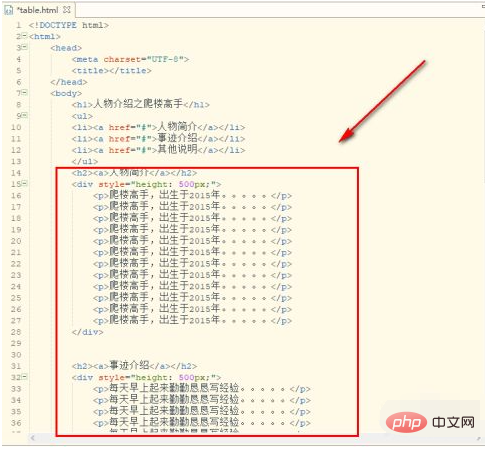Place the cursor in the meta charset line
This screenshot has width=485, height=455.
click(x=130, y=59)
